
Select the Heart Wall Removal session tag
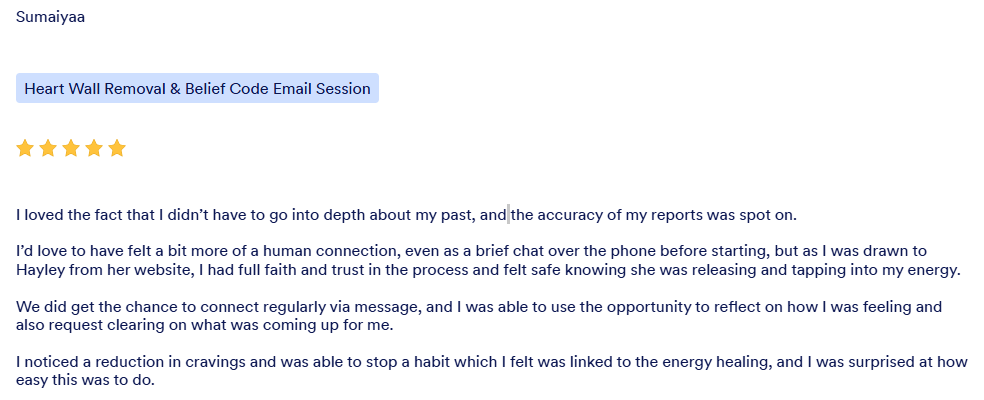point(197,88)
